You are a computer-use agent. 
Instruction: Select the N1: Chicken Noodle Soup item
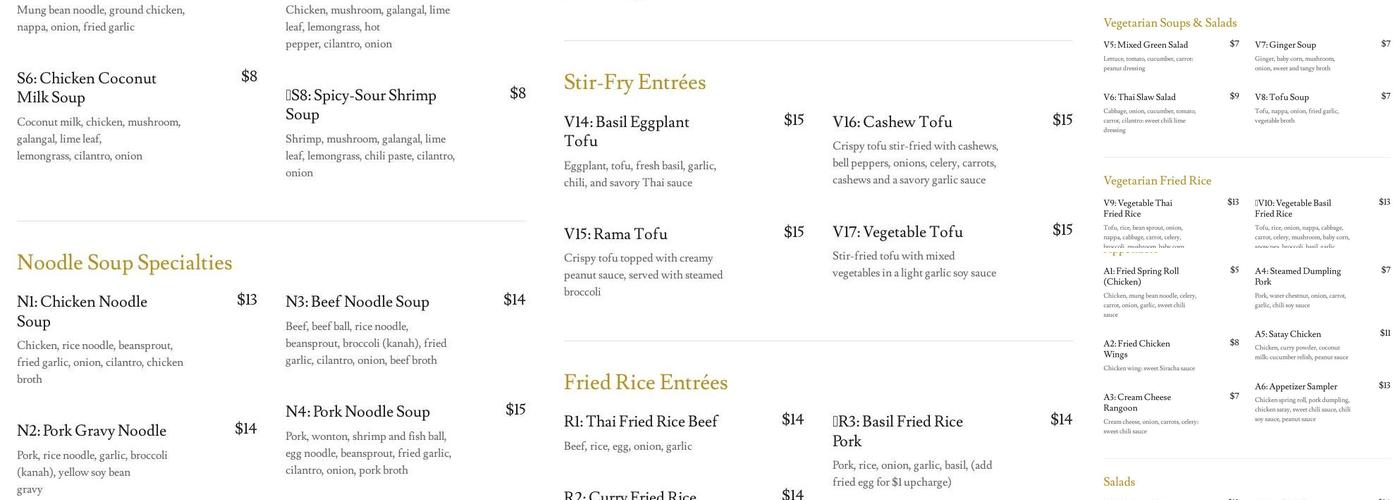pos(82,311)
